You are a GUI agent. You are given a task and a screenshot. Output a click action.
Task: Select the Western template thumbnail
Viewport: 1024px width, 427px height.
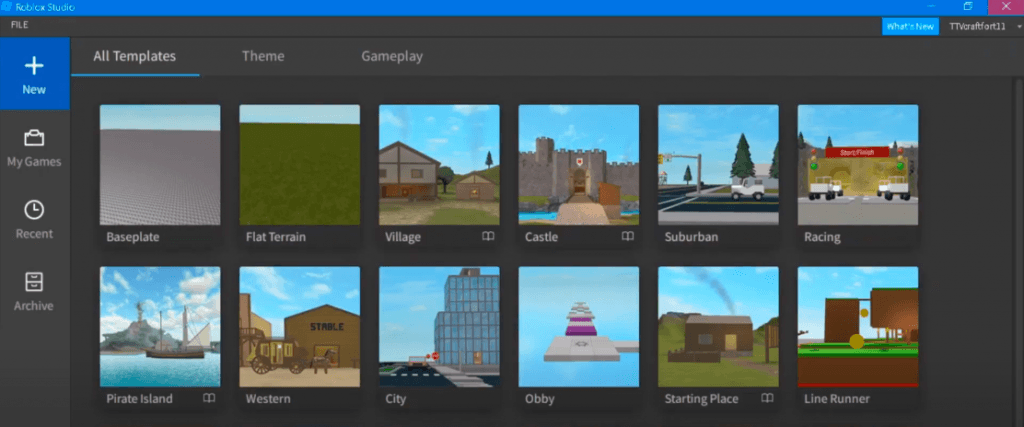pos(300,326)
